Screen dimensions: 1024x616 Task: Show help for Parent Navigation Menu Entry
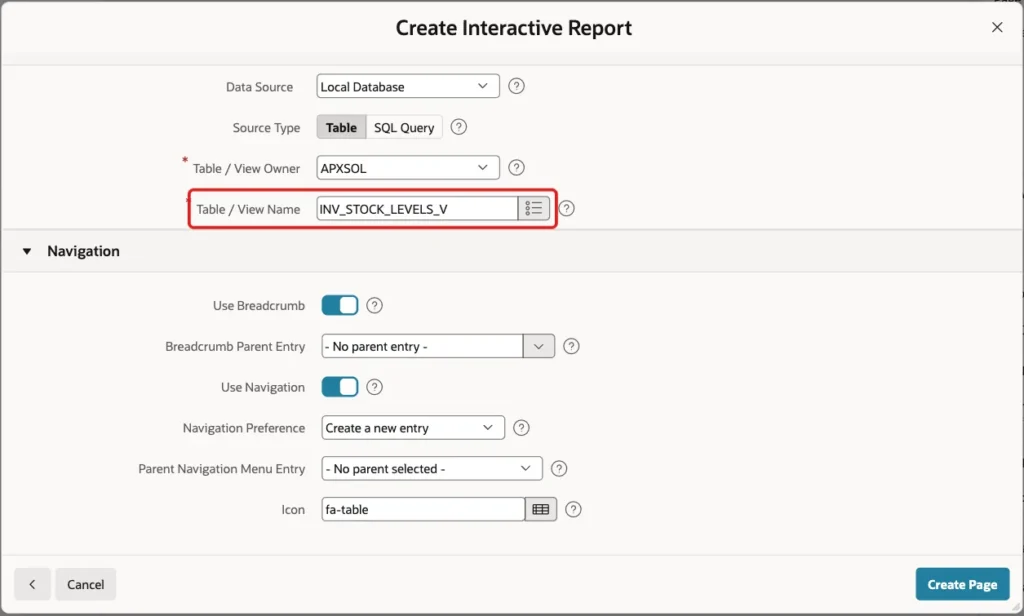pos(559,468)
